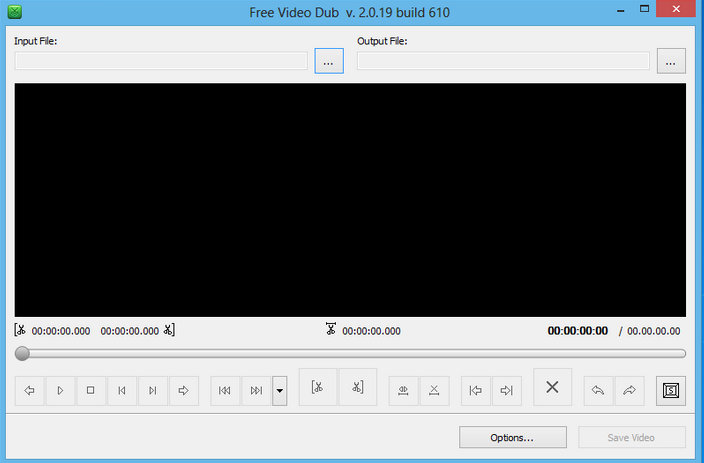Maximize the Free Video Dub window

[644, 9]
